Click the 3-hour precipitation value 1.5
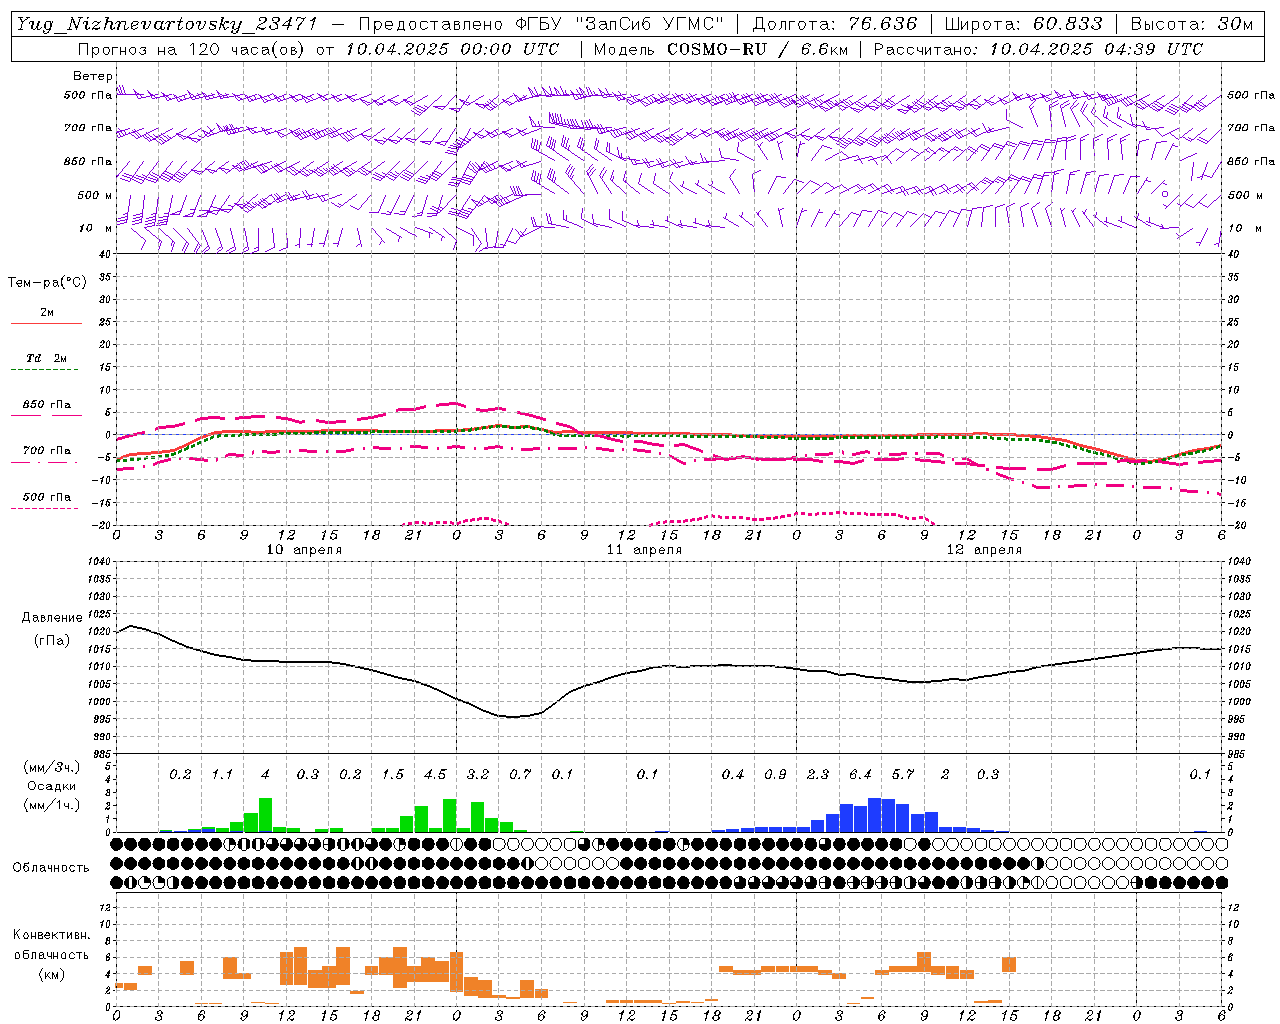This screenshot has width=1280, height=1024. pyautogui.click(x=393, y=775)
